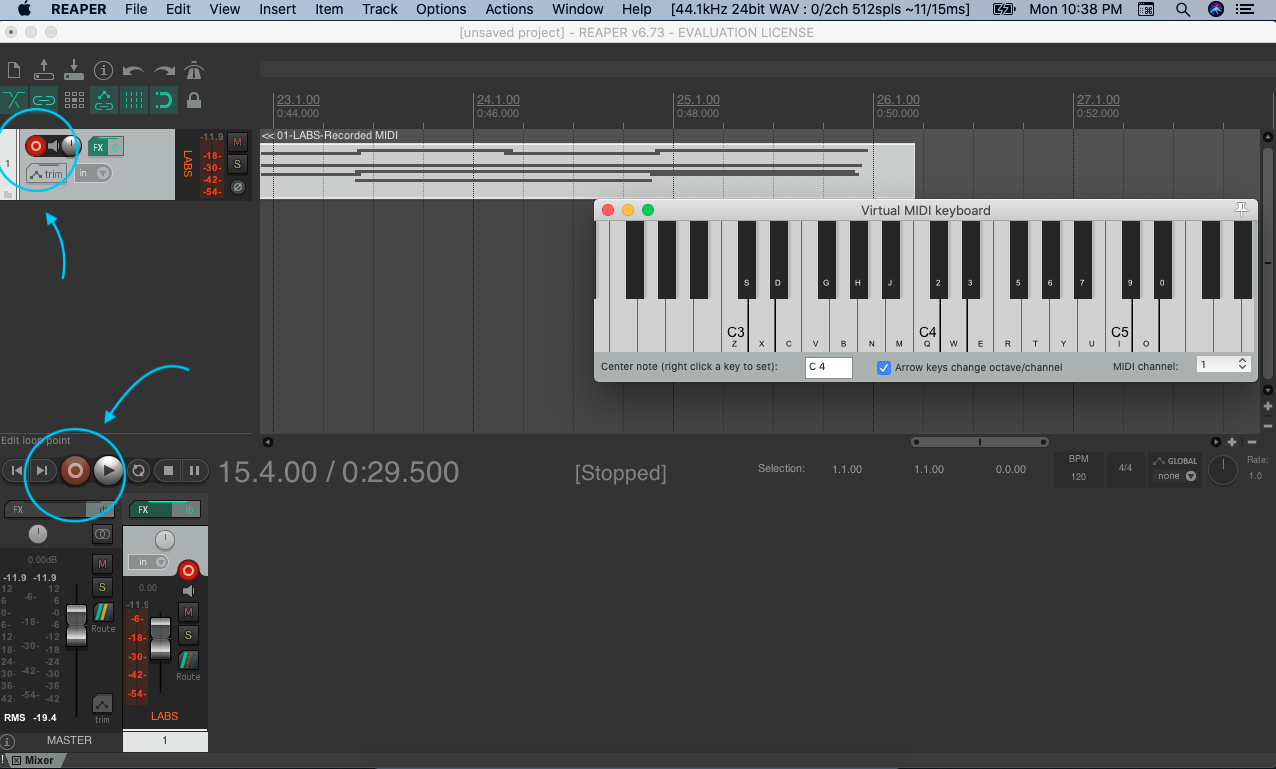Open the track input dropdown beside trim
This screenshot has height=769, width=1276.
click(x=93, y=174)
